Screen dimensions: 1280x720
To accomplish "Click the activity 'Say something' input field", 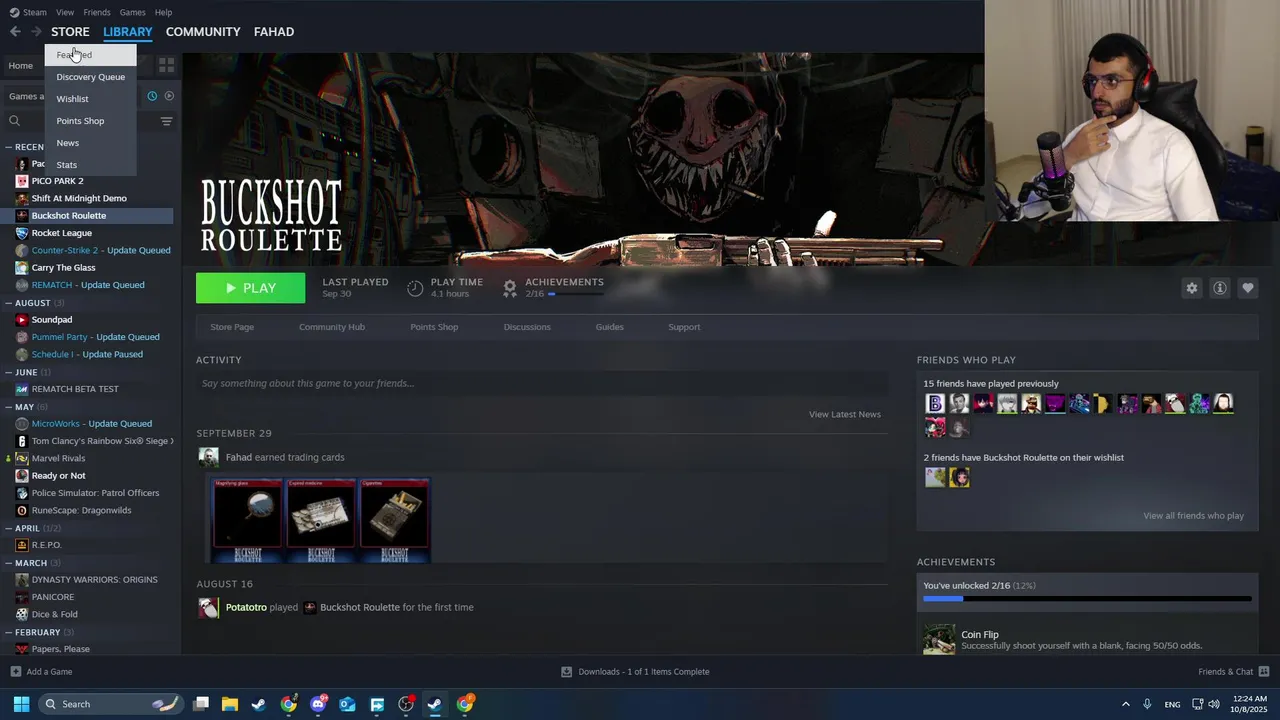I will pyautogui.click(x=542, y=383).
